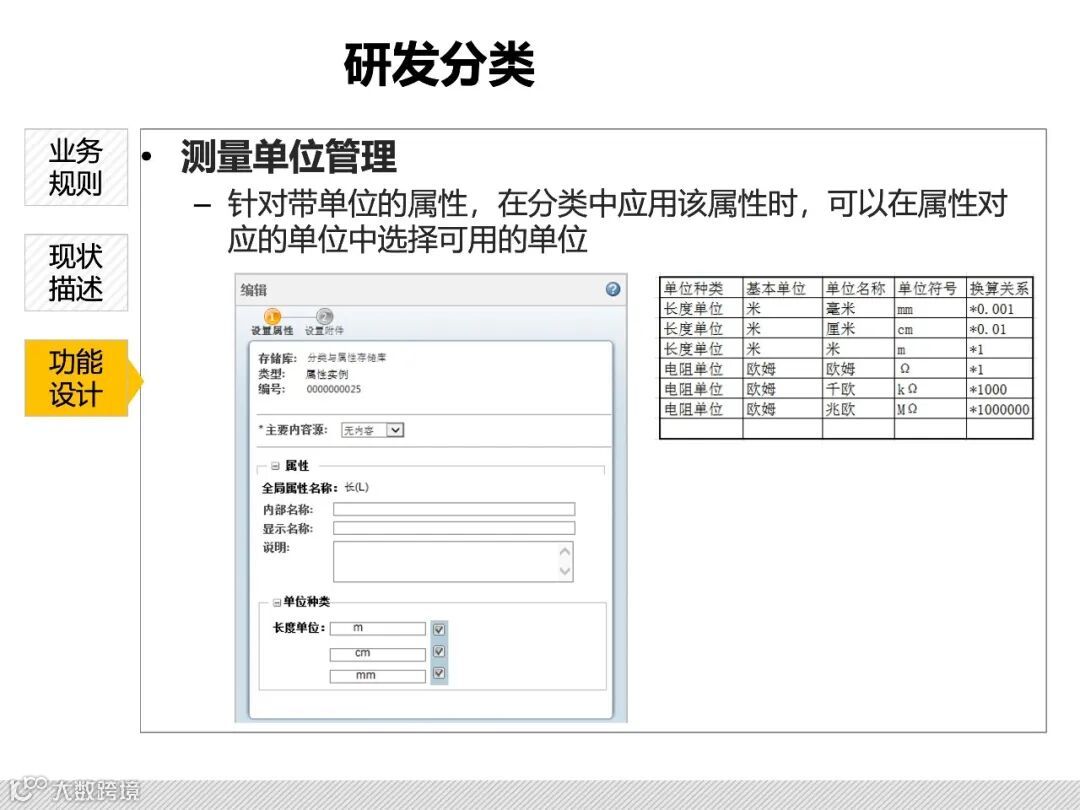
Task: Click the 换算关系 table header
Action: pos(999,288)
